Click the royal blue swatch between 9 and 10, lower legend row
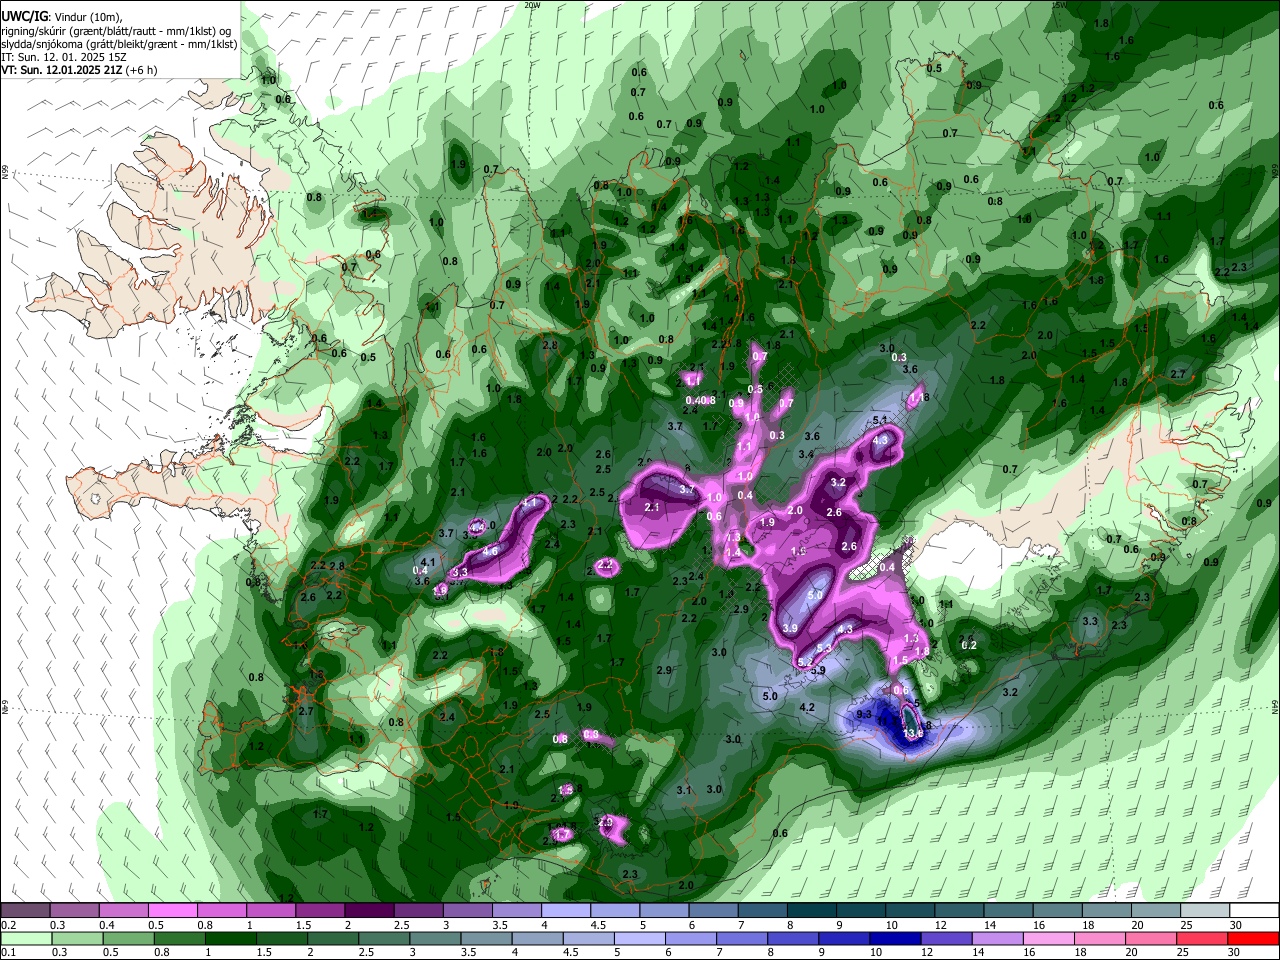This screenshot has width=1280, height=960. [845, 938]
